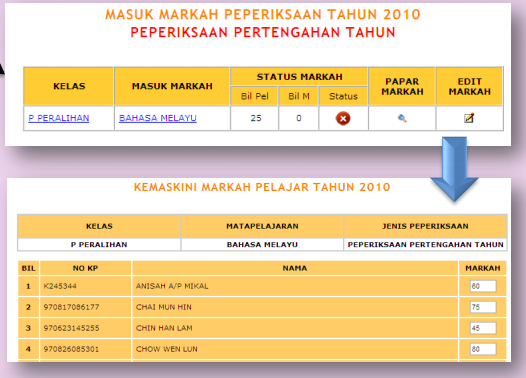The image size is (526, 378).
Task: Click the name CHOW WEN LUN
Action: (167, 349)
